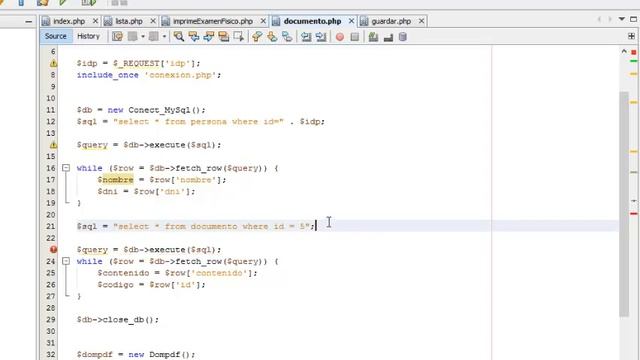Click the red mark in the error stripe
Screen dimensions: 640x360
(633, 213)
